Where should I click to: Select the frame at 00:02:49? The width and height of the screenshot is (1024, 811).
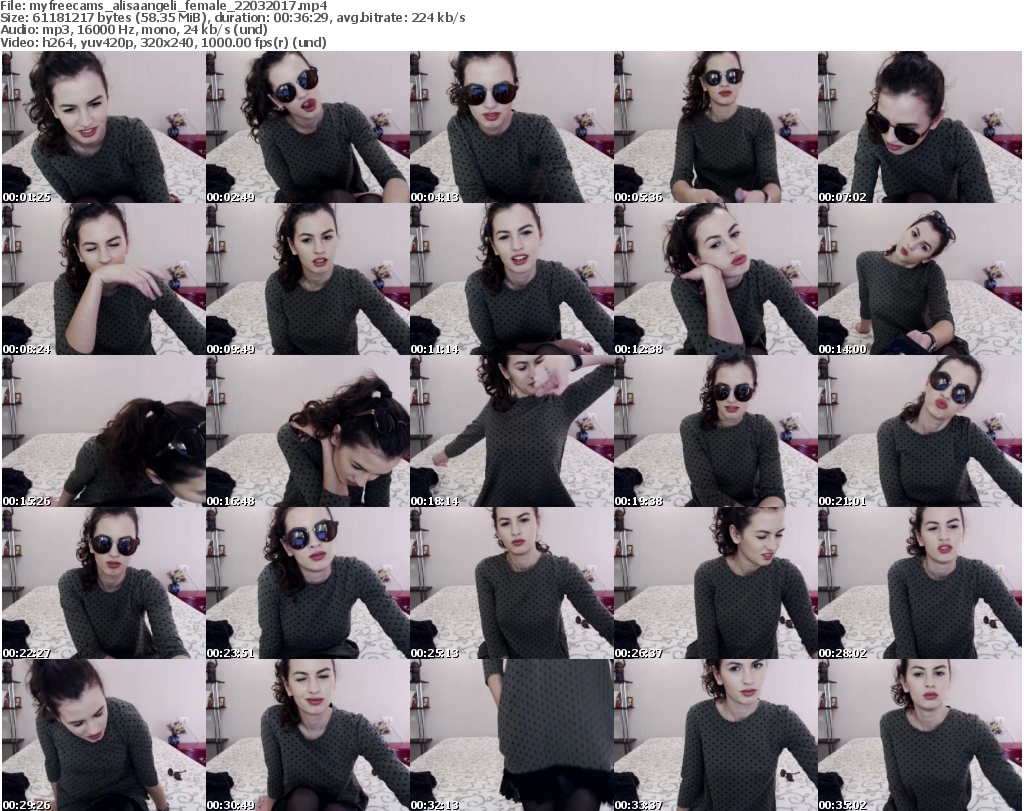coord(308,127)
